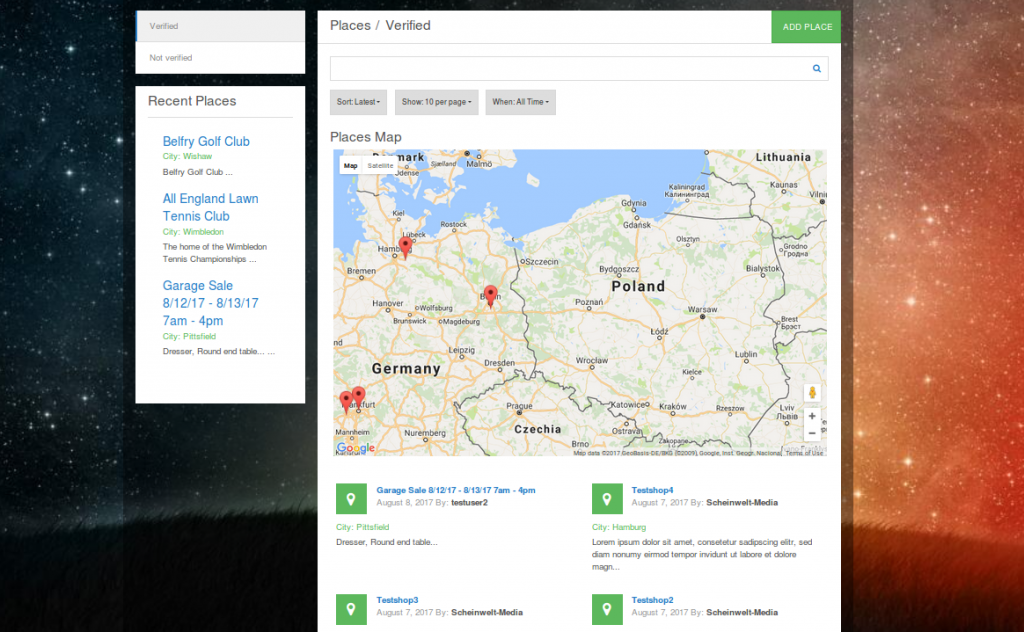Click the green pin icon beside Testshop2

click(606, 609)
